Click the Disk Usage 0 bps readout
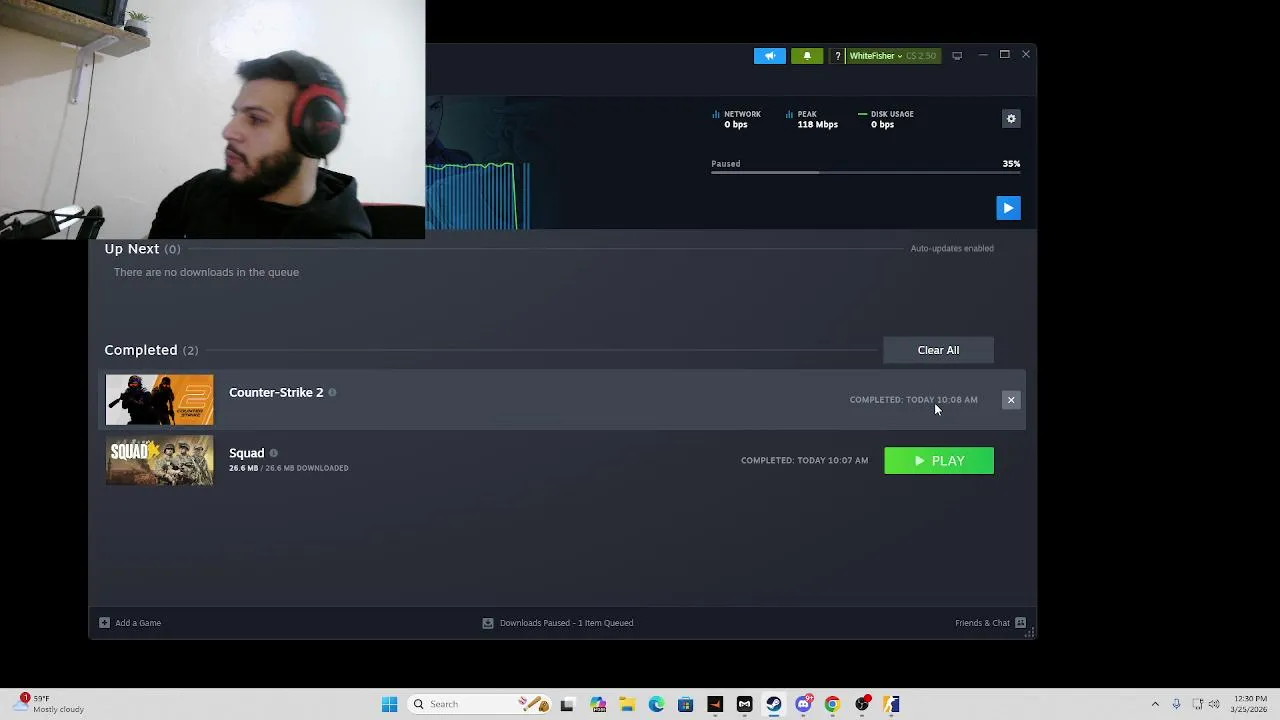Image resolution: width=1280 pixels, height=720 pixels. (x=886, y=119)
